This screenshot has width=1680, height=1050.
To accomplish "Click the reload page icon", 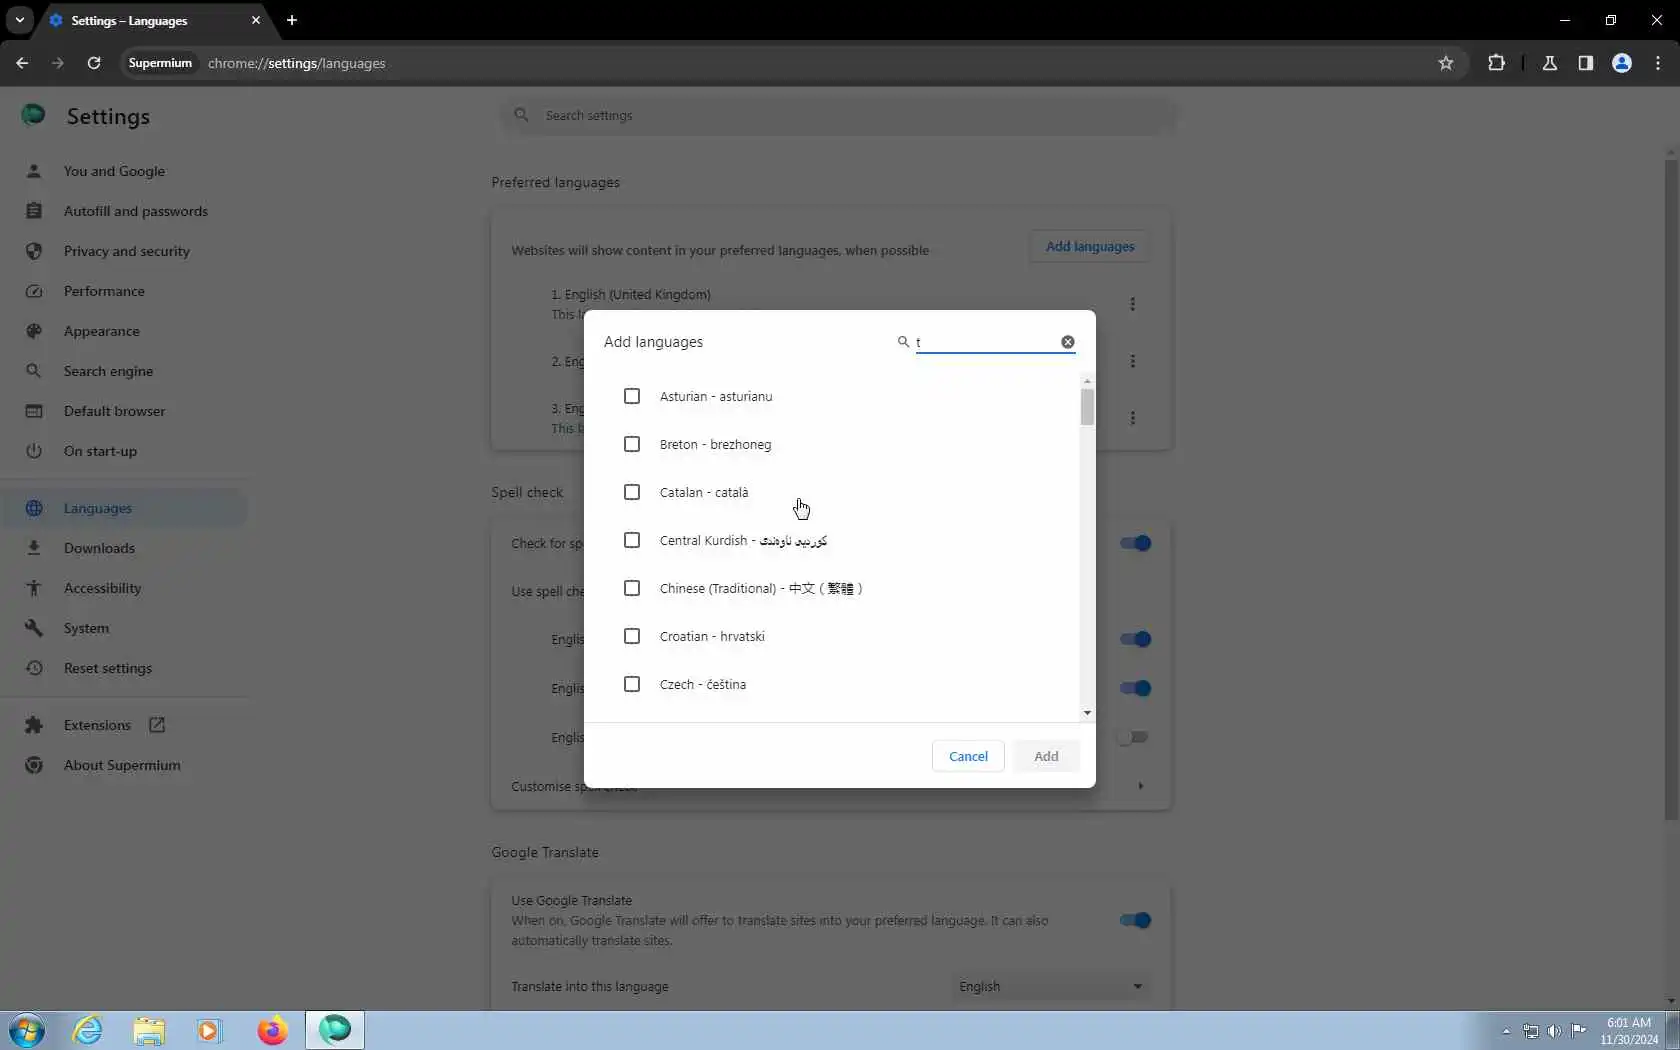I will point(94,63).
